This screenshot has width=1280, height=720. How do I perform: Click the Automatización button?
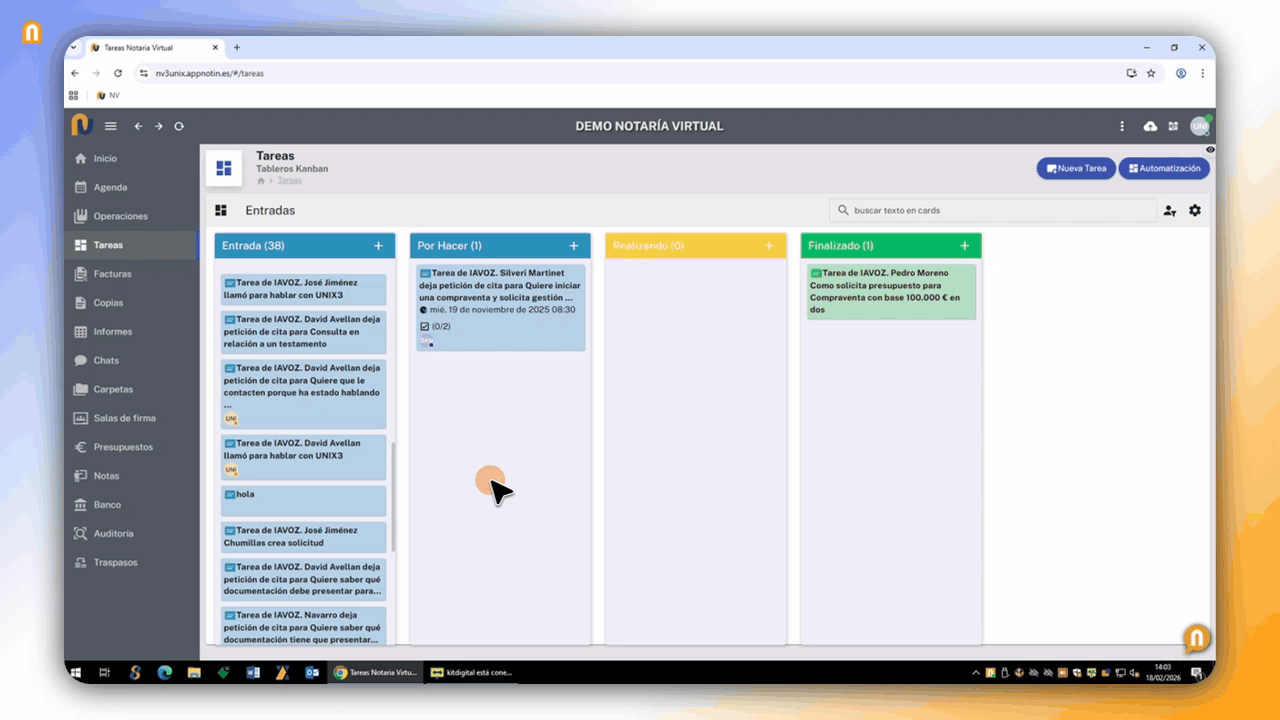[1163, 168]
